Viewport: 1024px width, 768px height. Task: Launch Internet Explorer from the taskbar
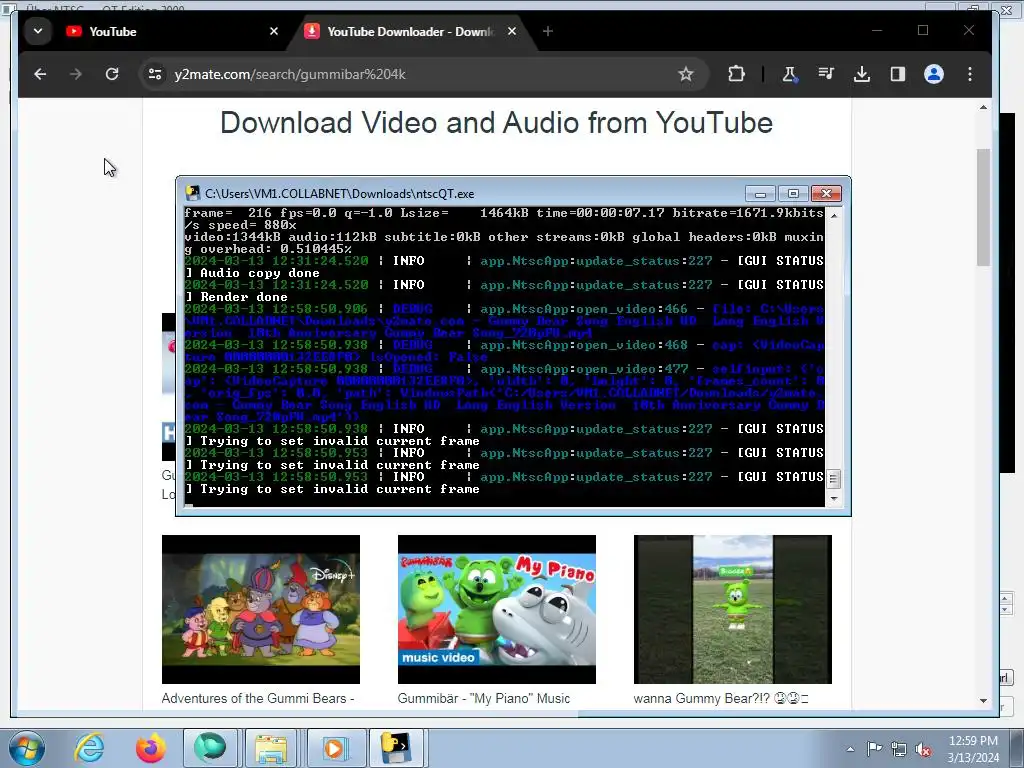click(x=89, y=748)
